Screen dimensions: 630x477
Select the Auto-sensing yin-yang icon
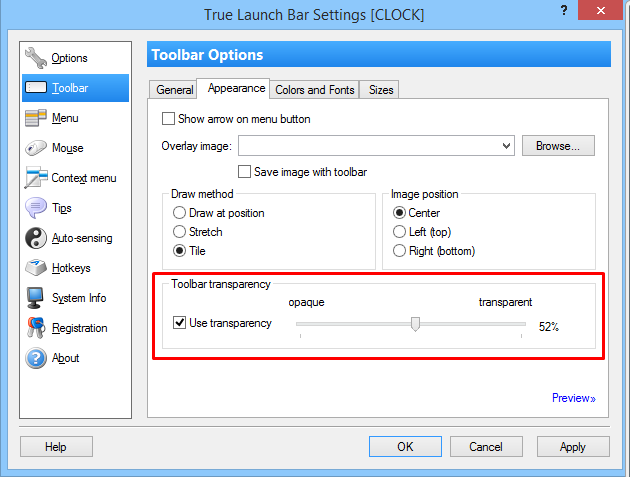(x=36, y=238)
